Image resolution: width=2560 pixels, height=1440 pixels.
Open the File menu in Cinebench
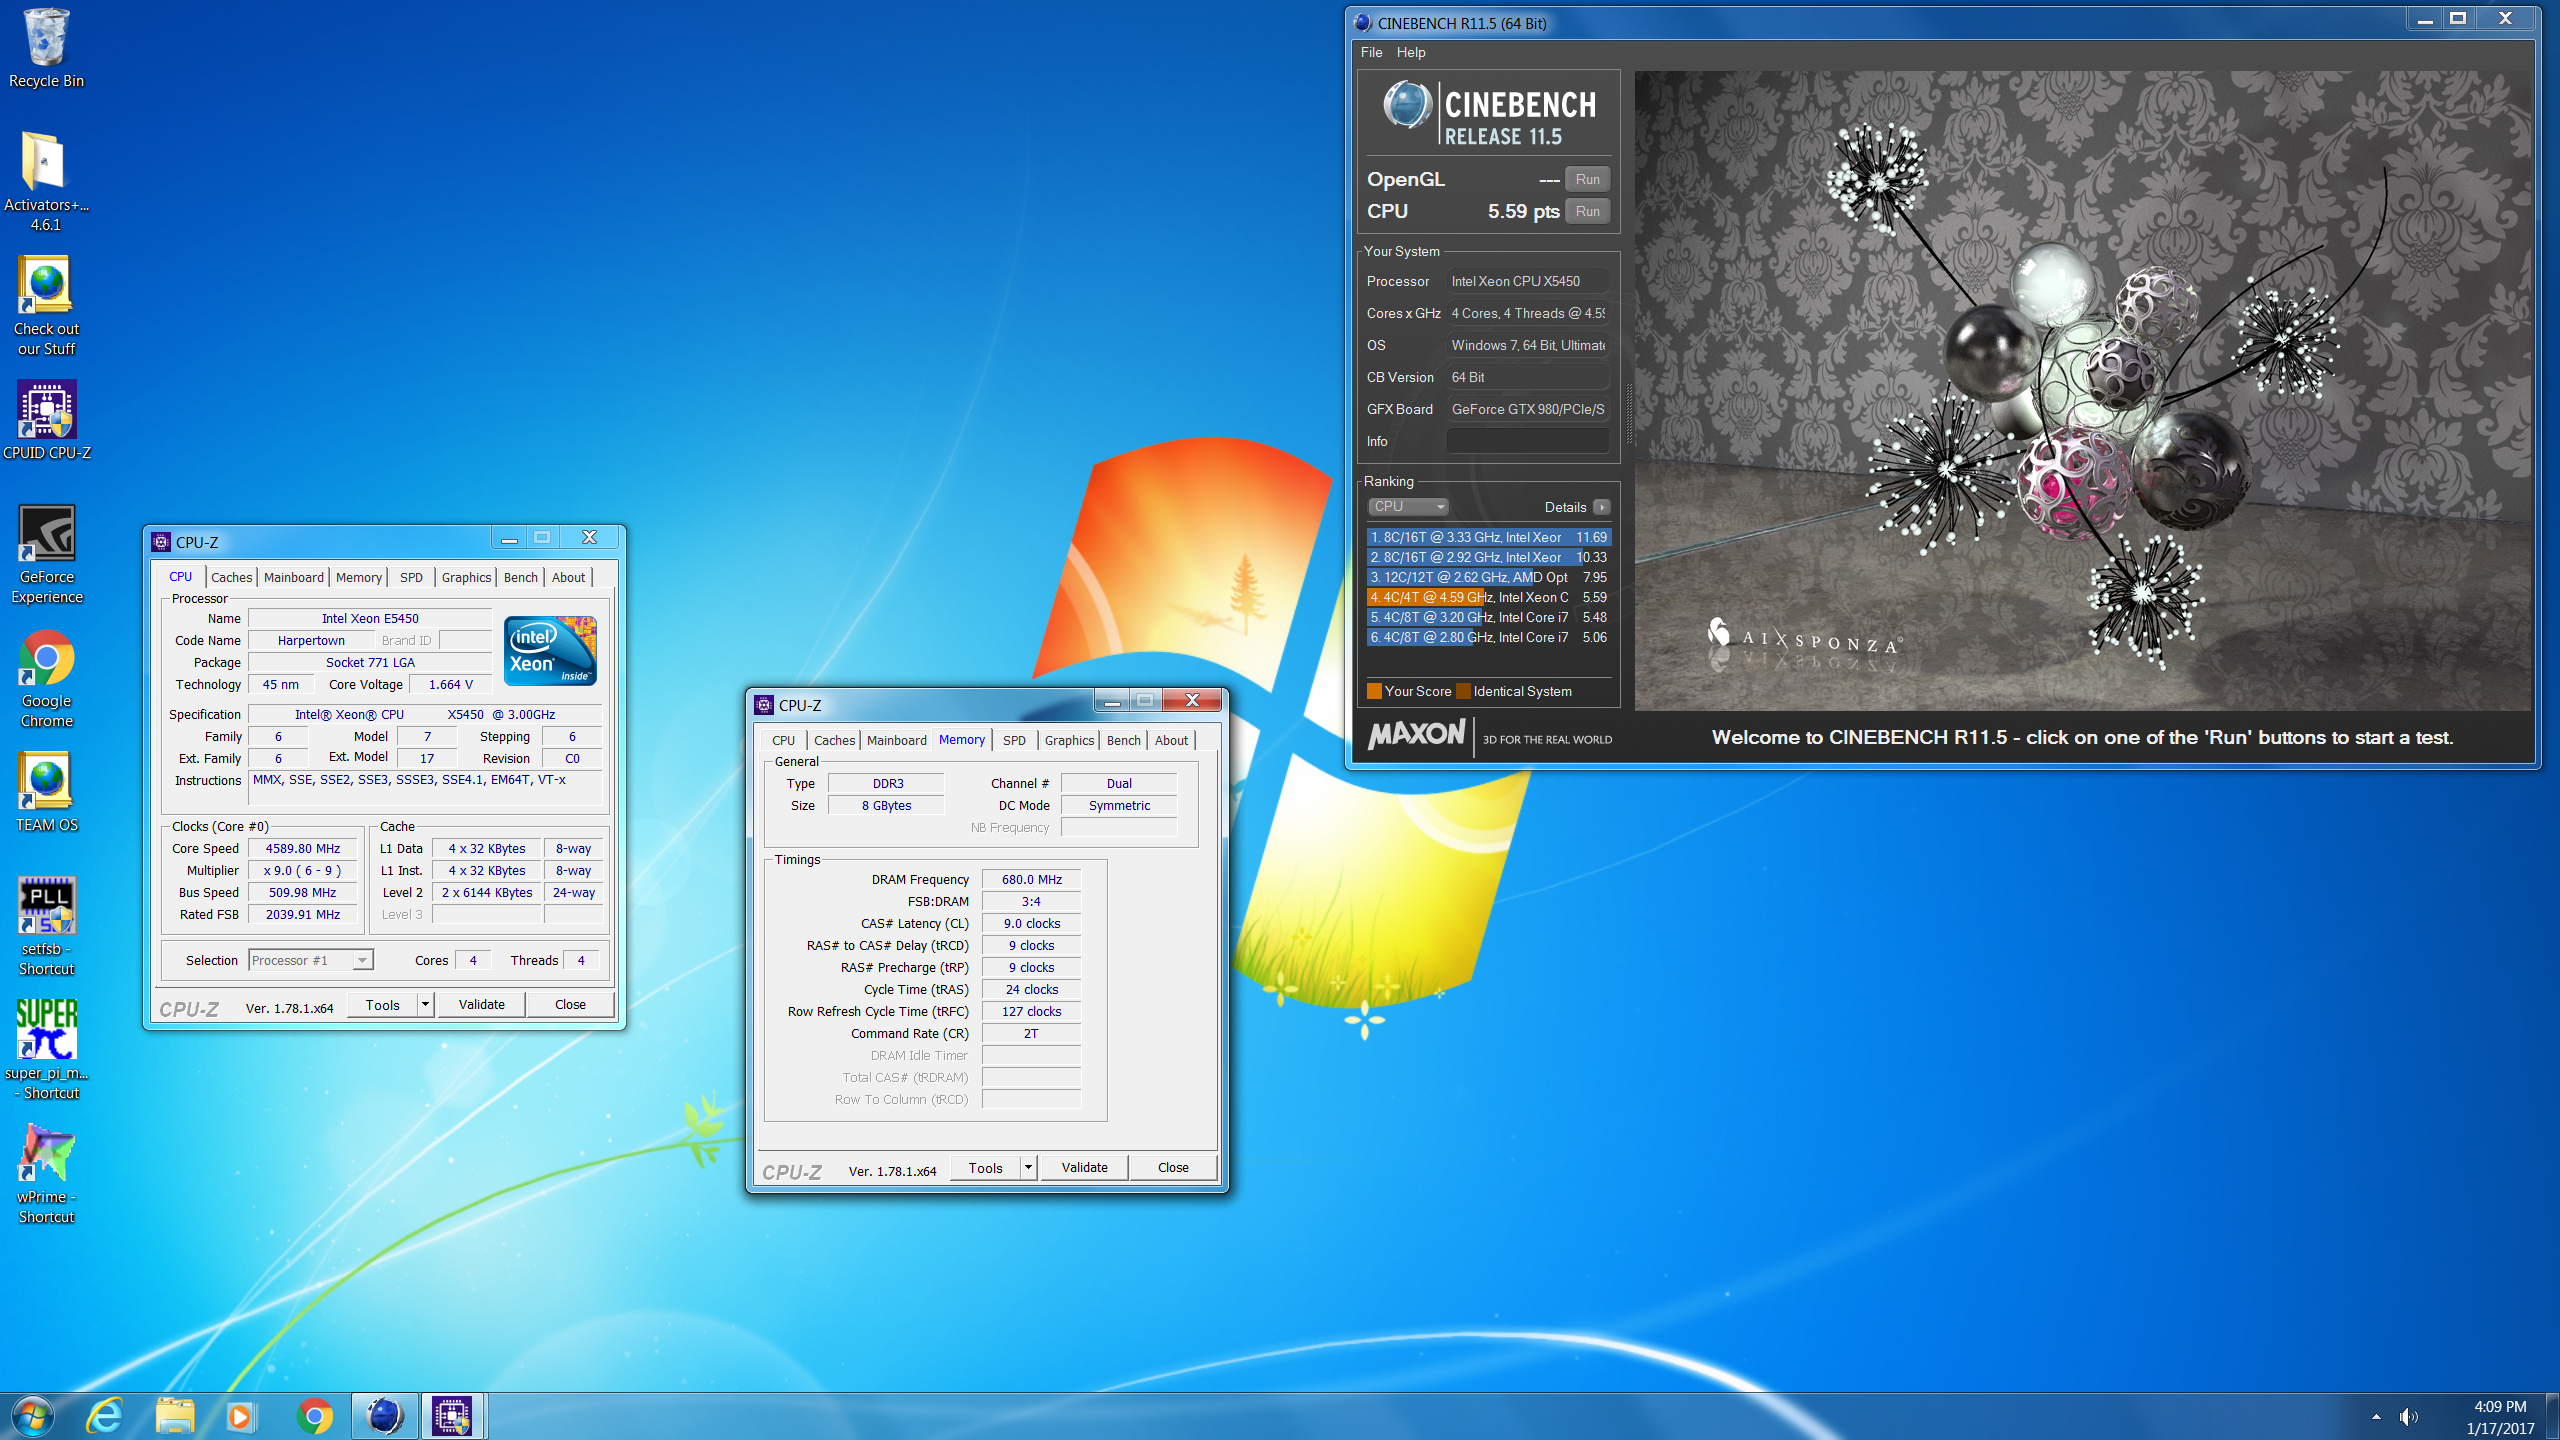coord(1371,52)
